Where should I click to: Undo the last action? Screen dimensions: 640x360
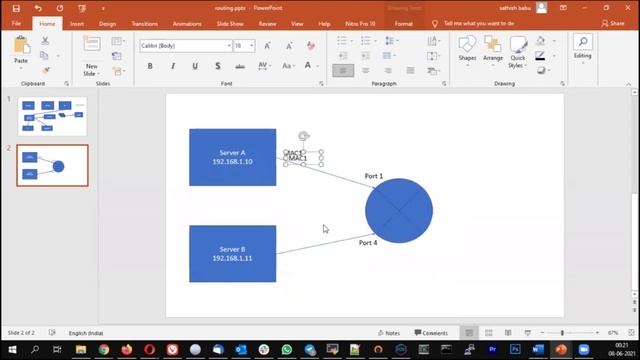[x=38, y=8]
